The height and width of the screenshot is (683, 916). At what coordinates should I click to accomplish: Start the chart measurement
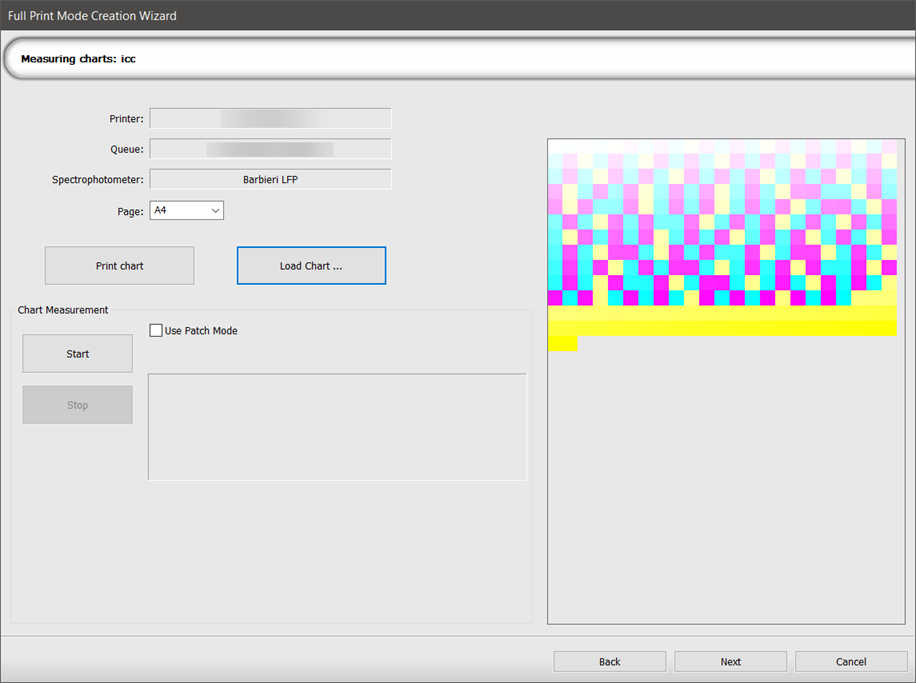(x=77, y=353)
